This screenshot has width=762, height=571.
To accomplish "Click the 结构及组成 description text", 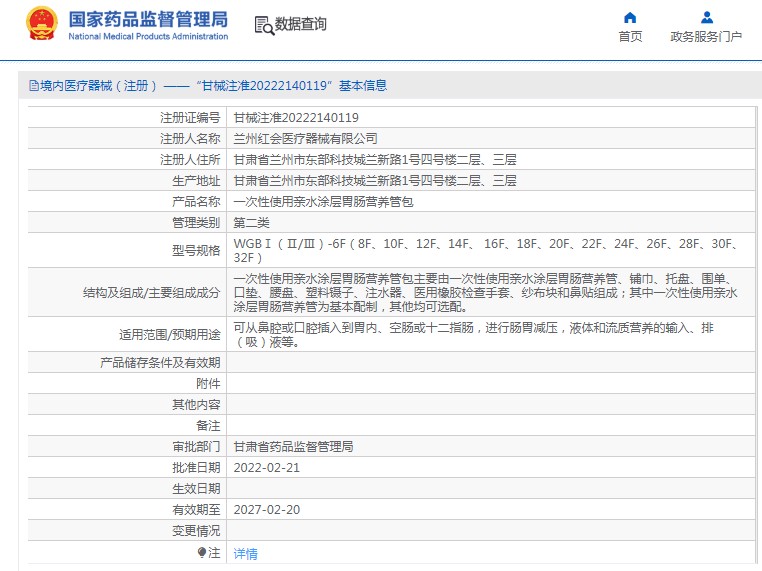I will (x=486, y=293).
